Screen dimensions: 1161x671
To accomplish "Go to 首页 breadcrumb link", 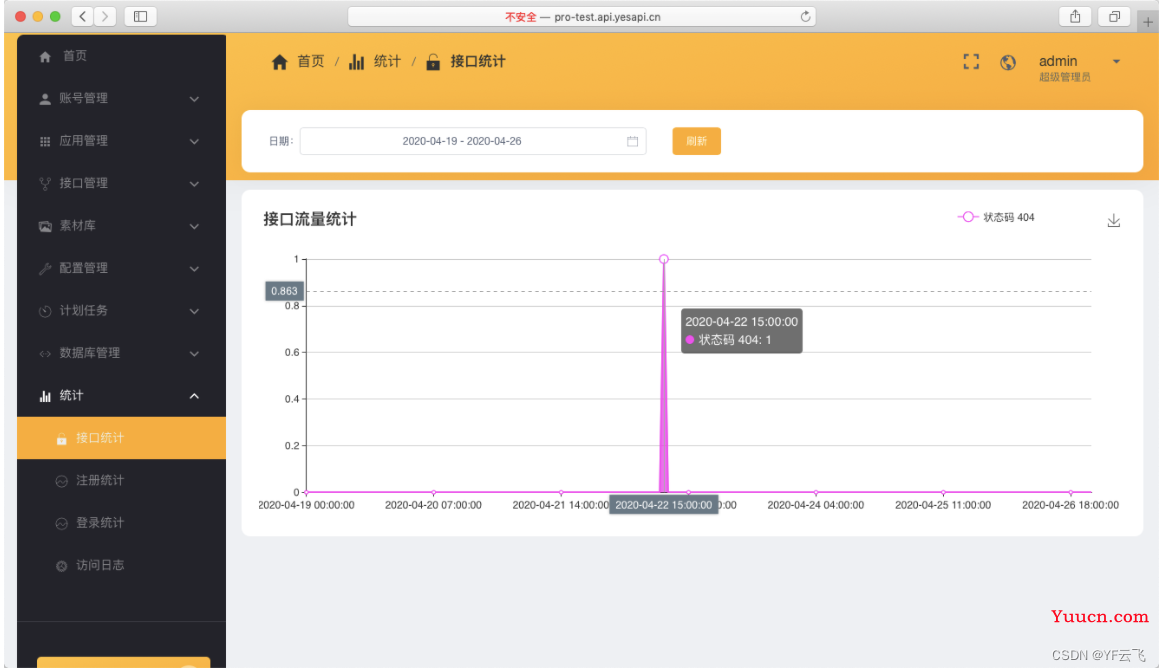I will [x=311, y=62].
